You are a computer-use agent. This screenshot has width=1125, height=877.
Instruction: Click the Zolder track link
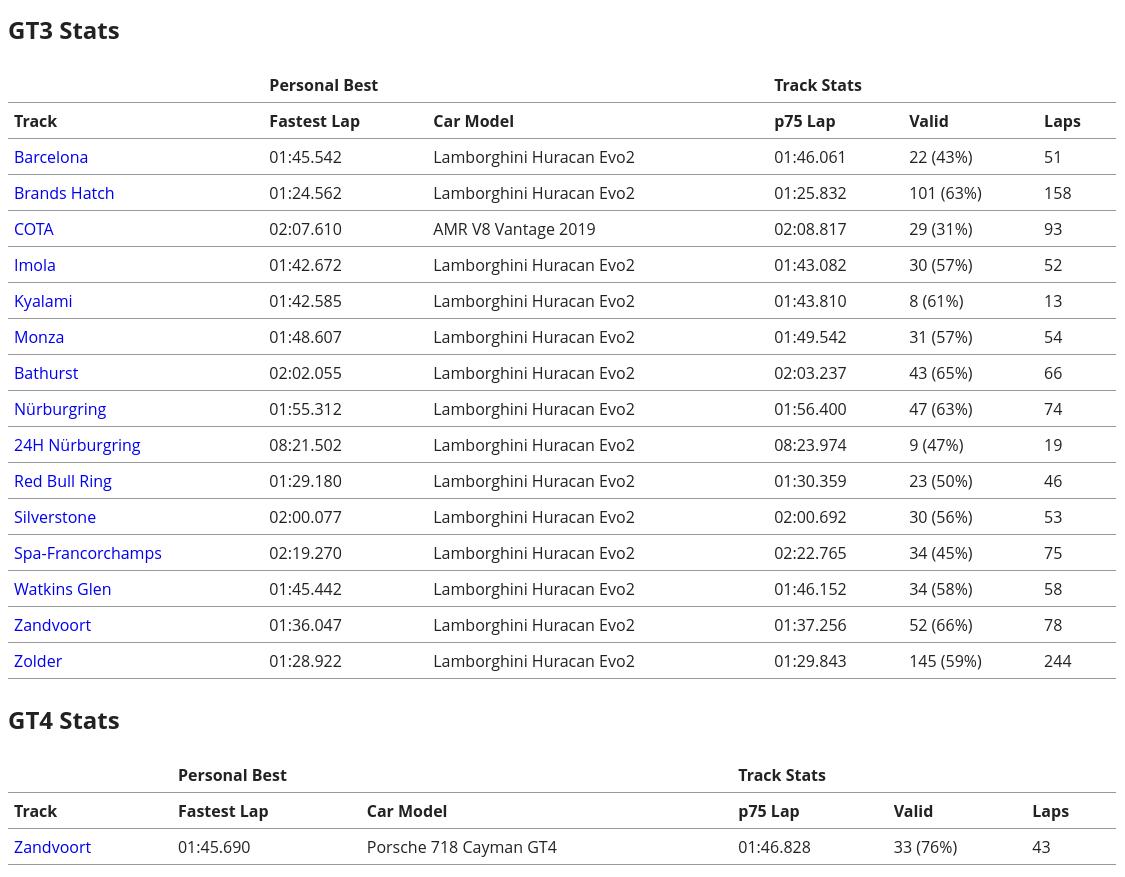coord(38,661)
